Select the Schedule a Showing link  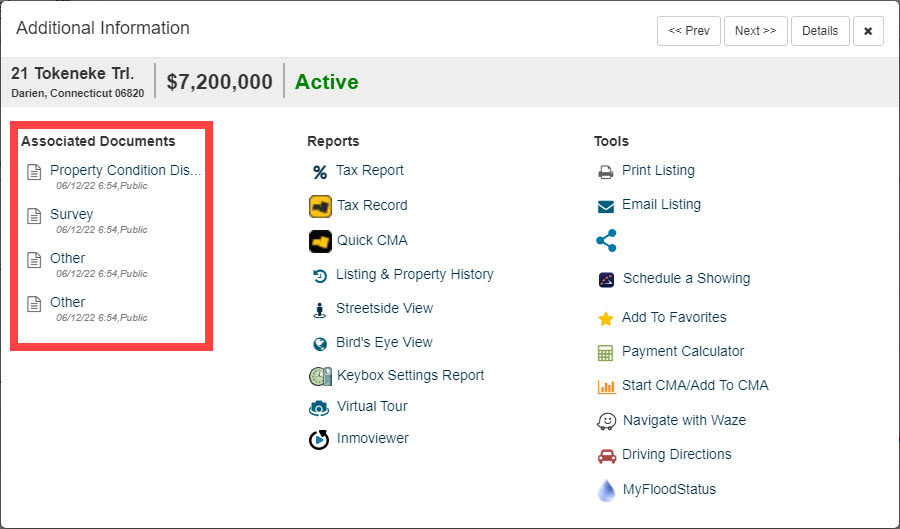click(x=686, y=278)
